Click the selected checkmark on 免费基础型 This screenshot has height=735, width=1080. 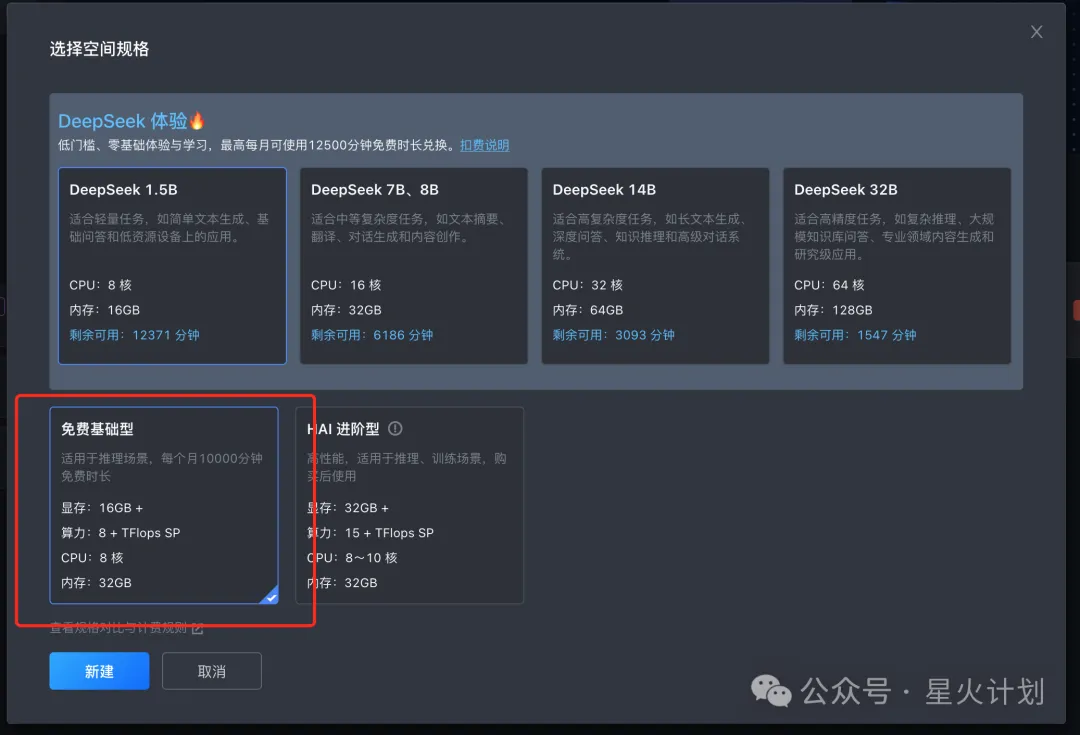click(x=271, y=597)
